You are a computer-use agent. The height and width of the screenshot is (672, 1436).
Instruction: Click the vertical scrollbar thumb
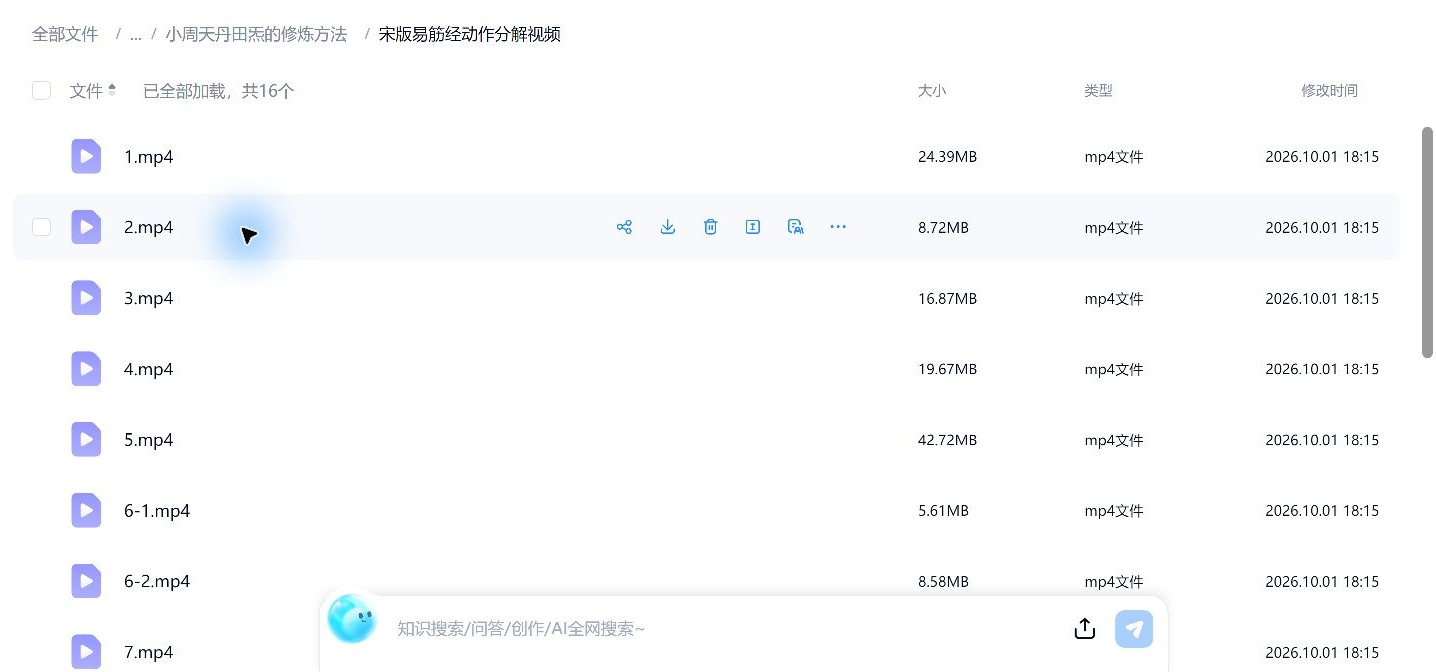(x=1427, y=242)
